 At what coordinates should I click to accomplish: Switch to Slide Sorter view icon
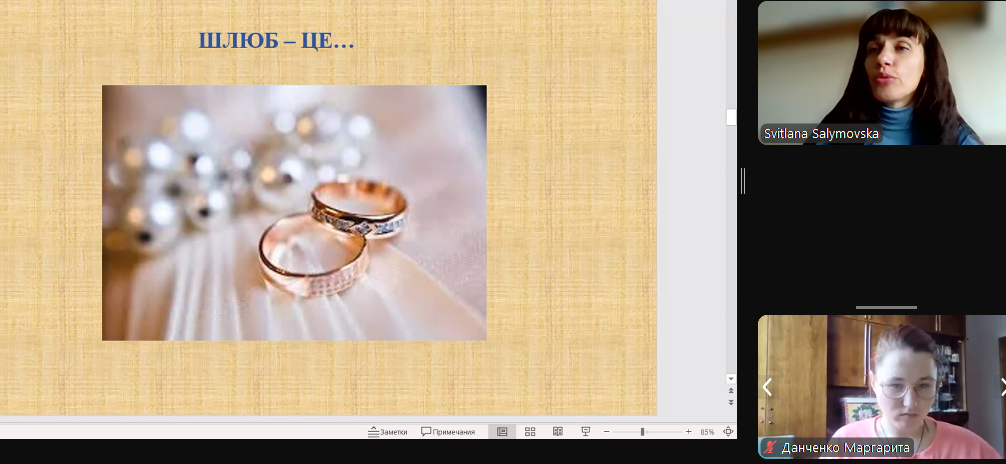(530, 432)
